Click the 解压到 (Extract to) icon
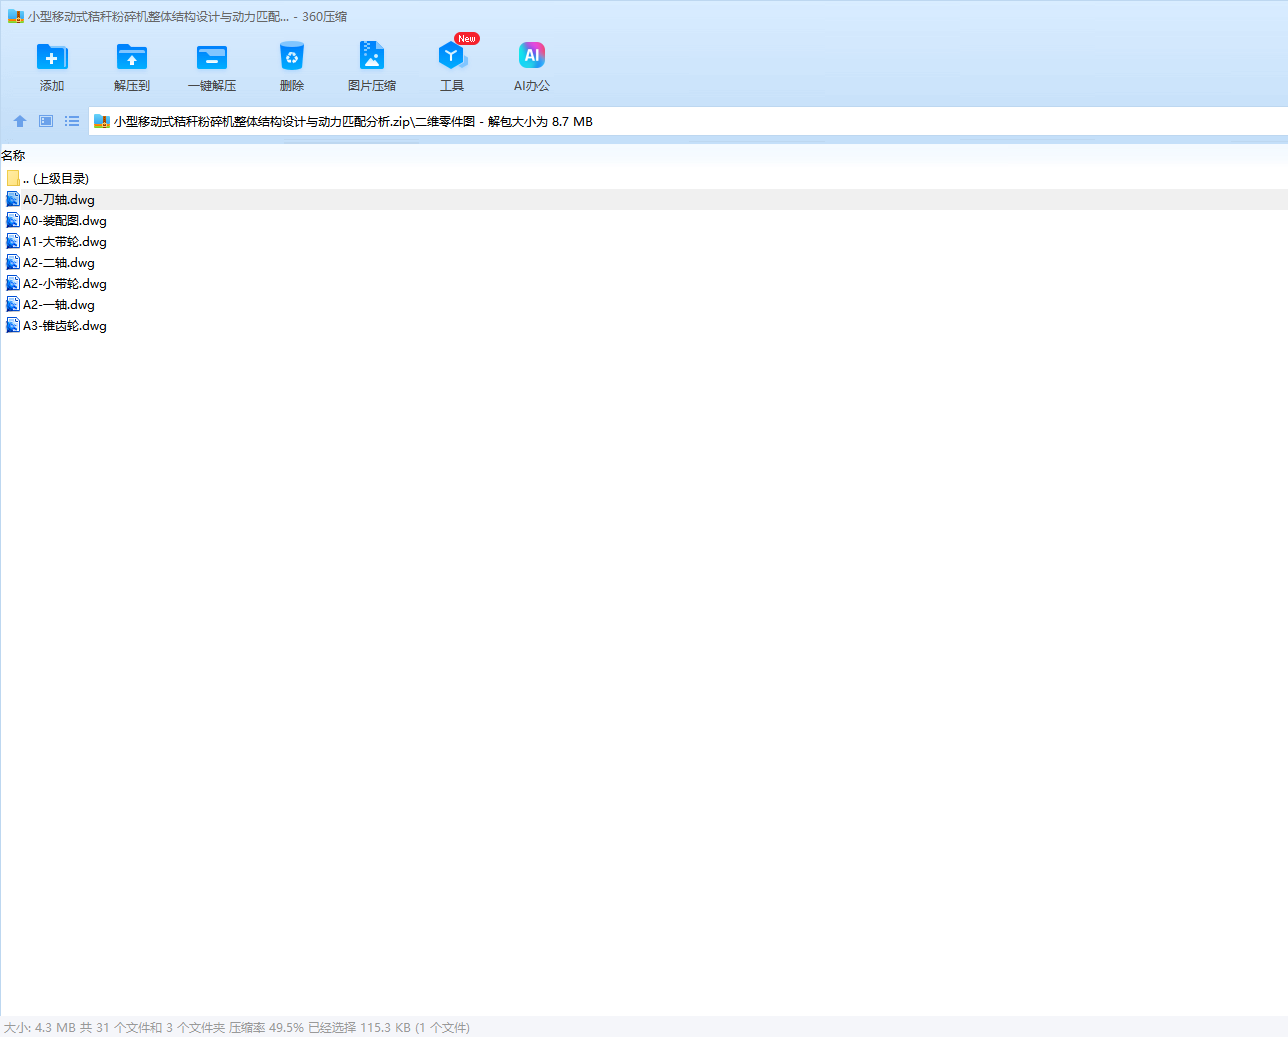This screenshot has width=1288, height=1037. [132, 57]
